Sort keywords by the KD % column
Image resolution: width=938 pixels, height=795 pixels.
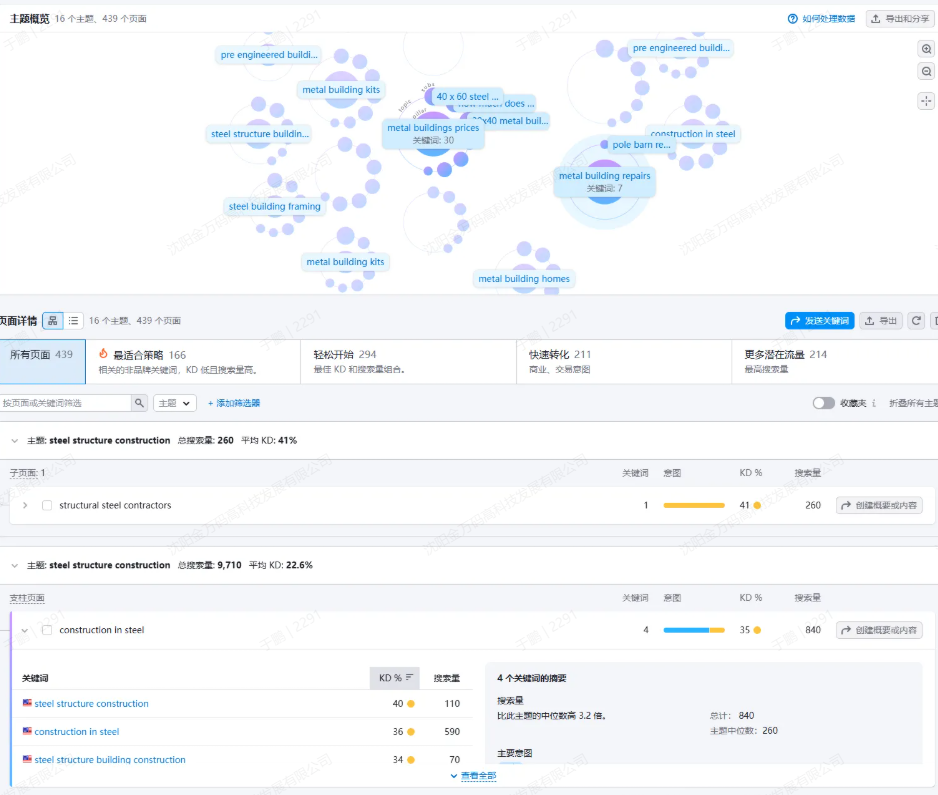[395, 678]
